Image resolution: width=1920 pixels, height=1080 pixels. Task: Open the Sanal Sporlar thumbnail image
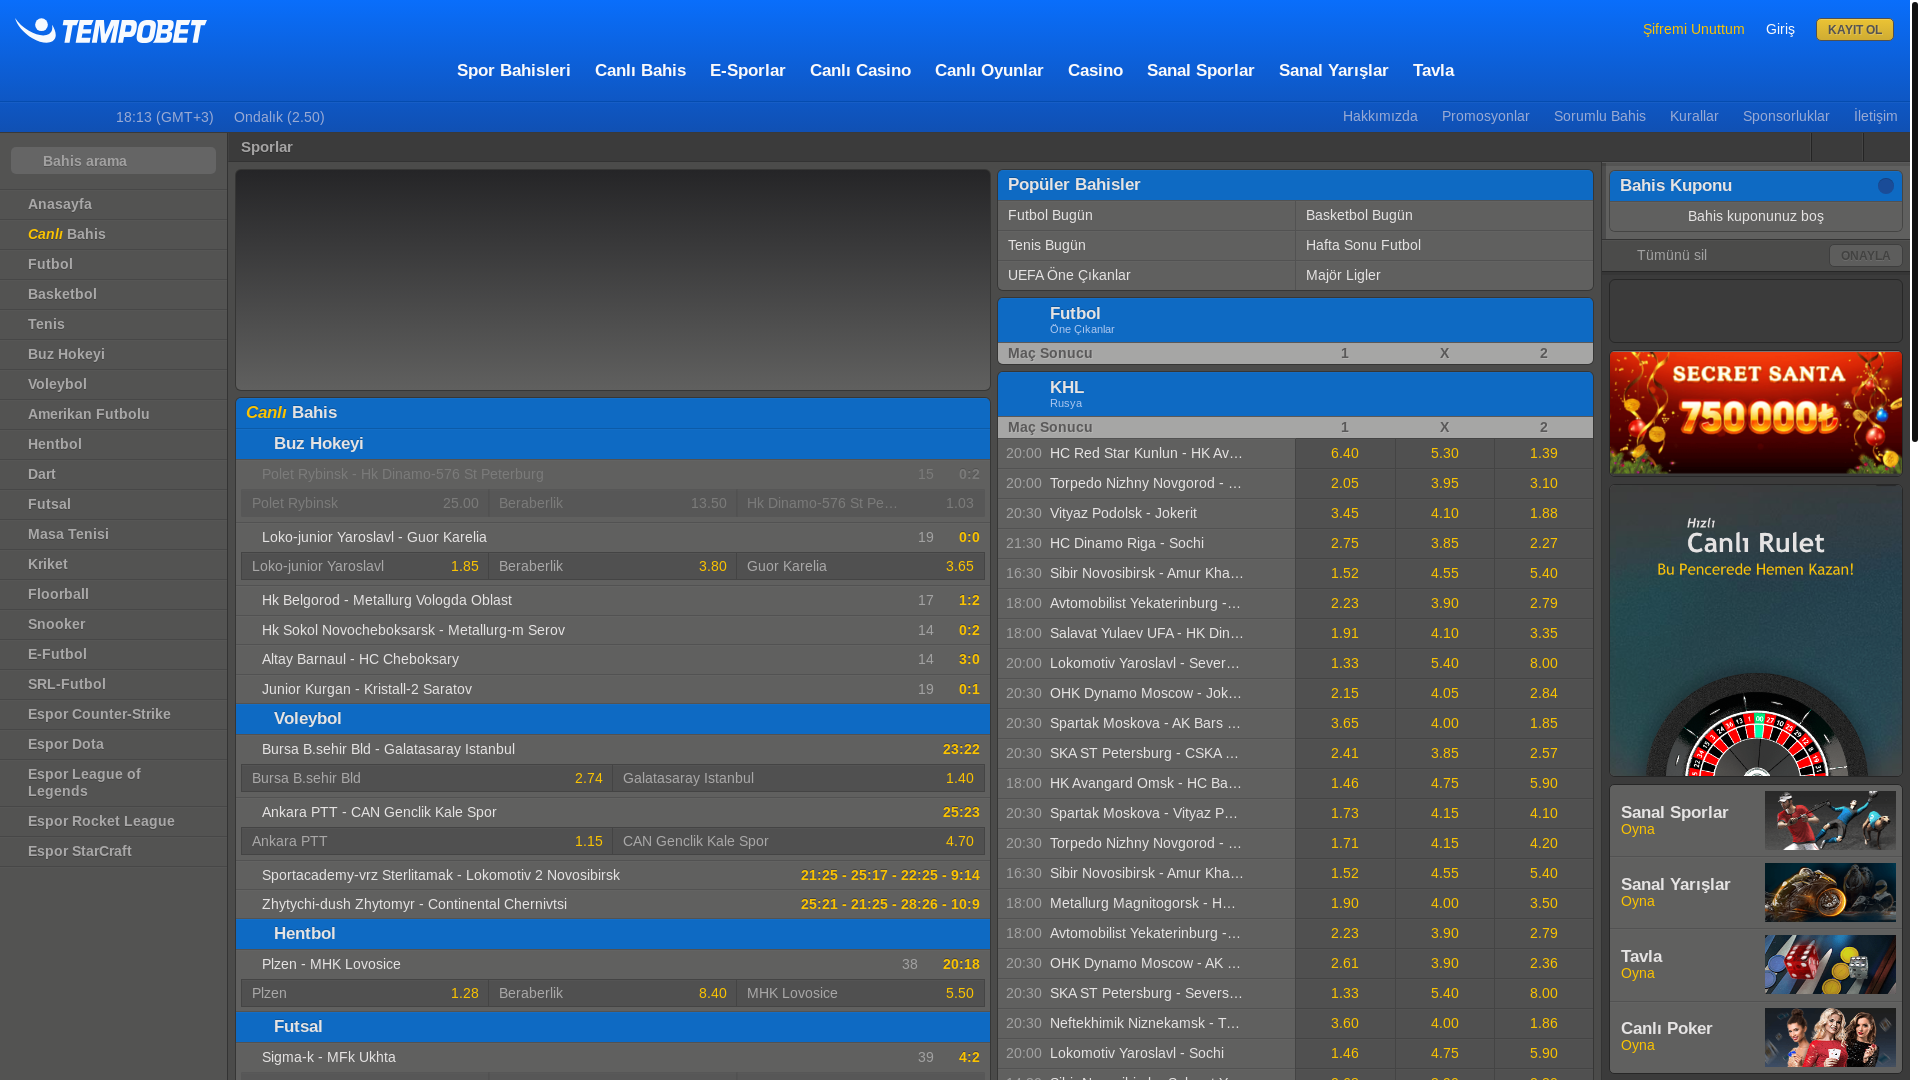(x=1830, y=820)
